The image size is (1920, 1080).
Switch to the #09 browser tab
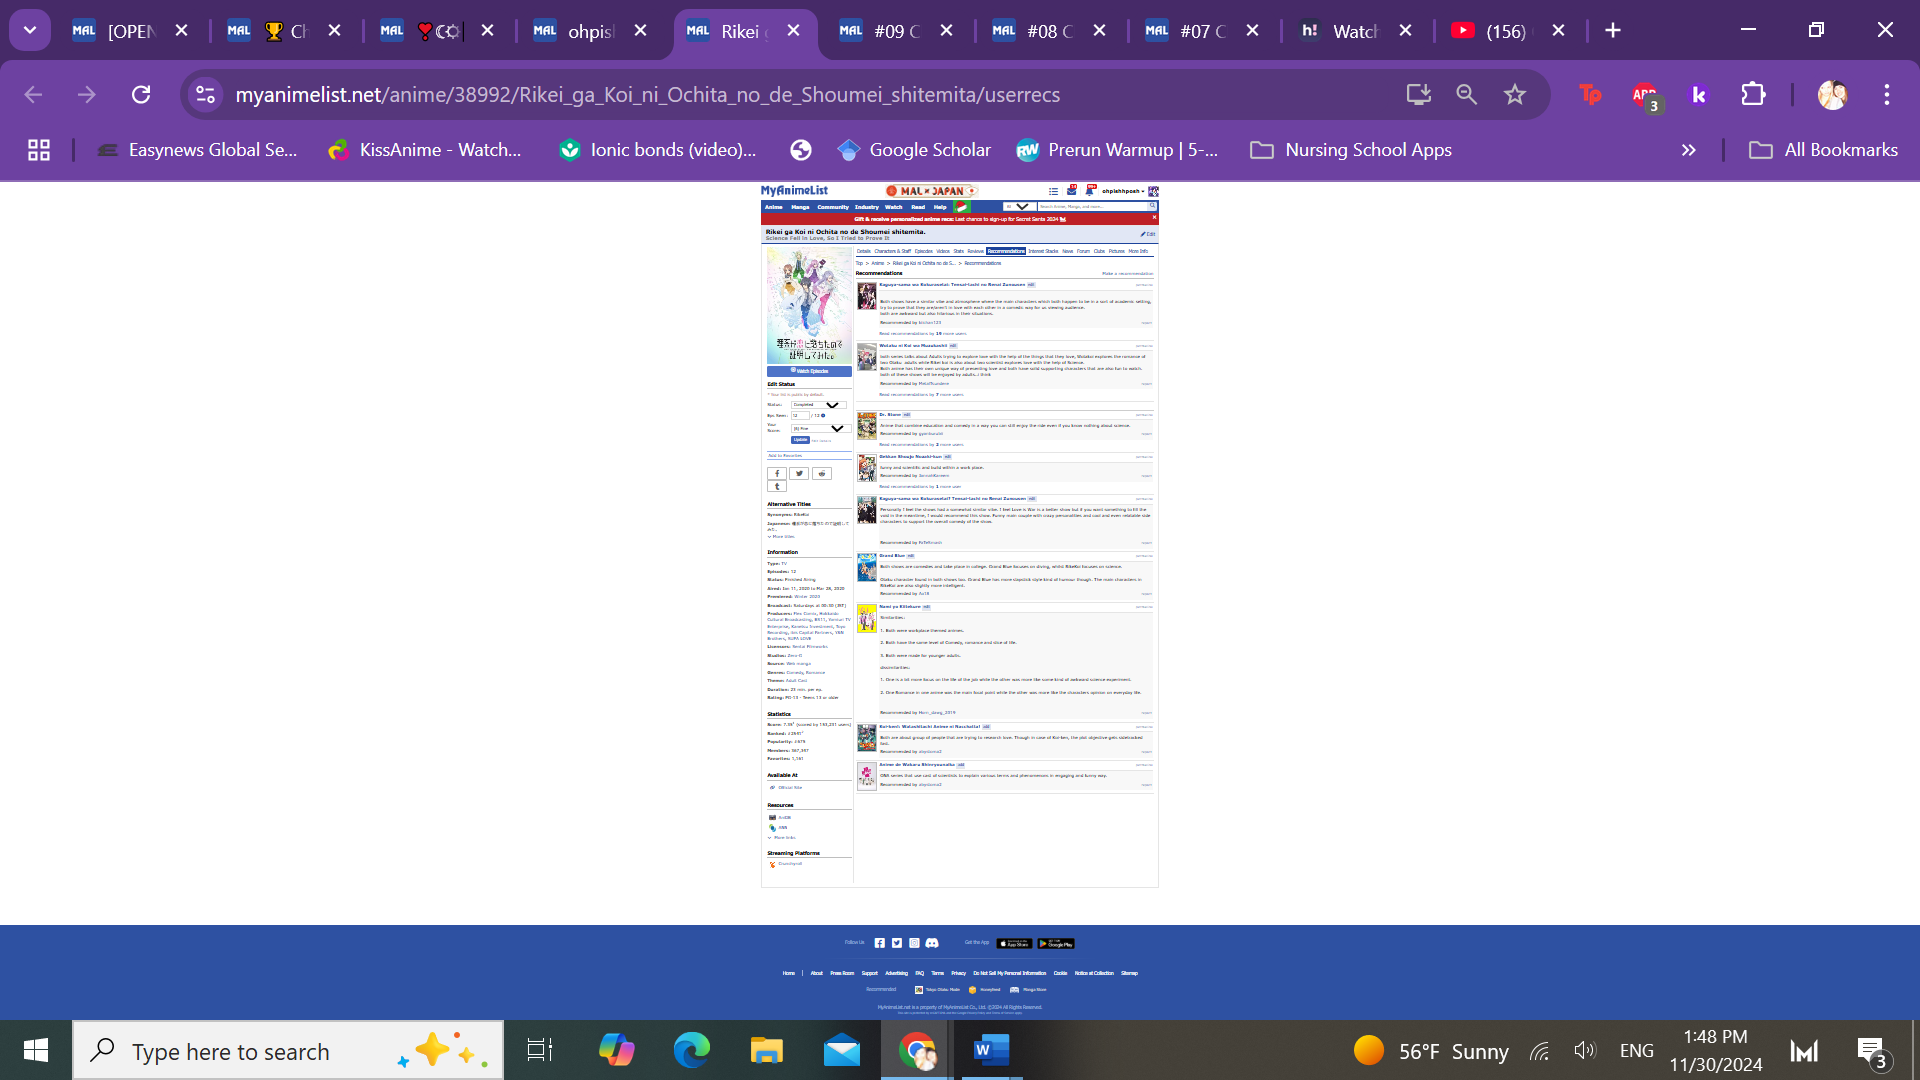[896, 30]
